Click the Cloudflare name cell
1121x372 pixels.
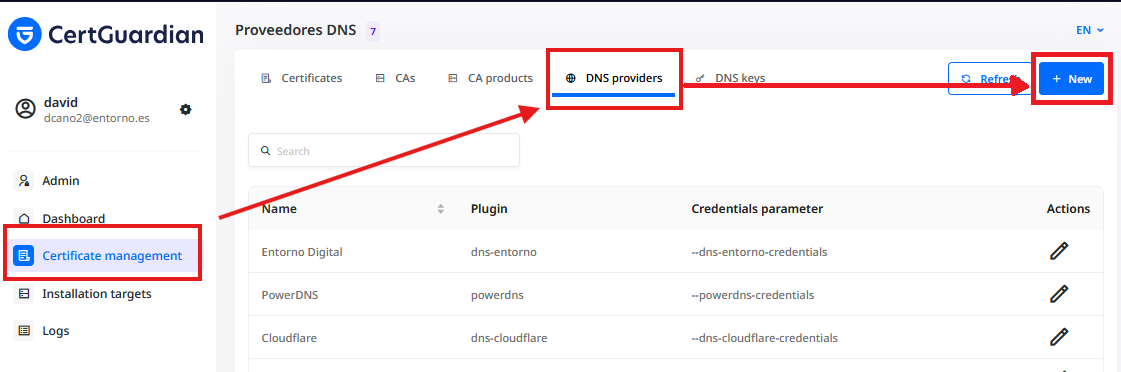click(x=289, y=338)
